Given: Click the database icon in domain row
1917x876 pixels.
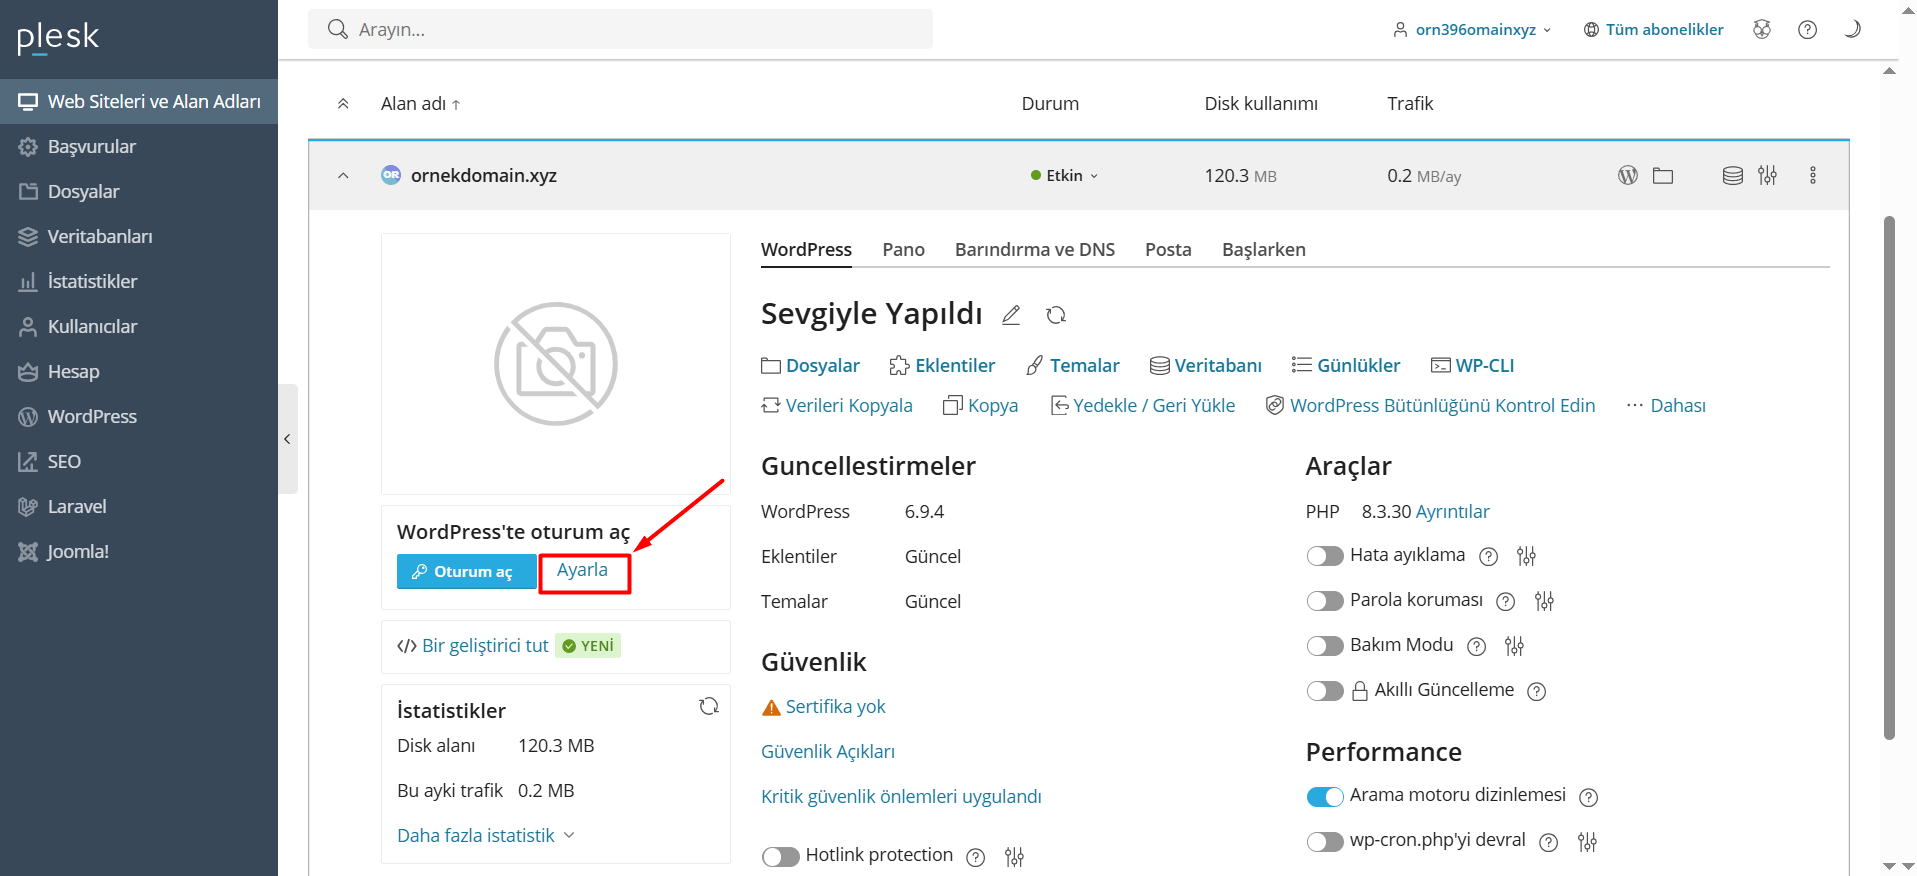Looking at the screenshot, I should pyautogui.click(x=1732, y=175).
